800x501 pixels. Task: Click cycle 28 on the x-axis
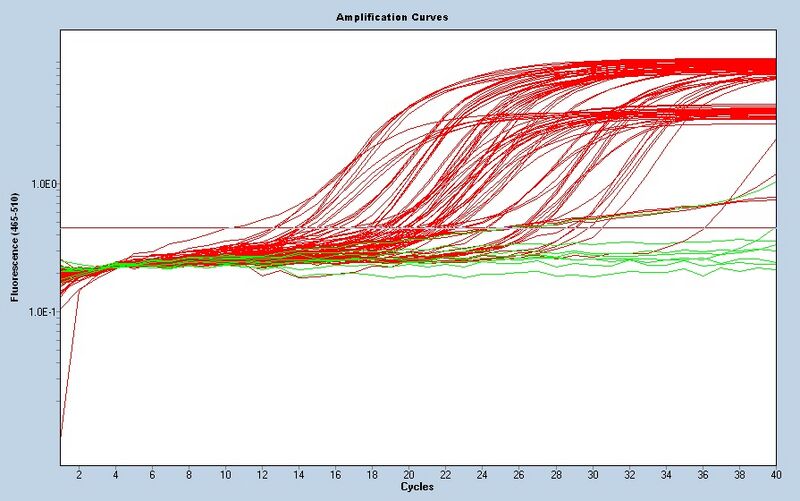(x=556, y=476)
